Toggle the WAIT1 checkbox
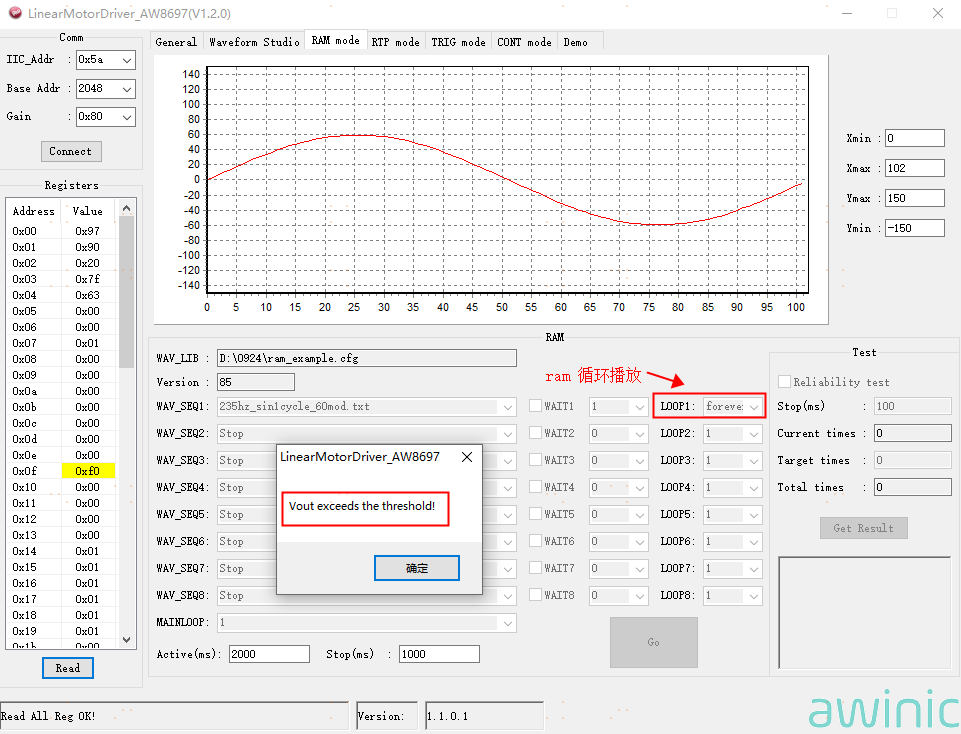 pyautogui.click(x=536, y=406)
